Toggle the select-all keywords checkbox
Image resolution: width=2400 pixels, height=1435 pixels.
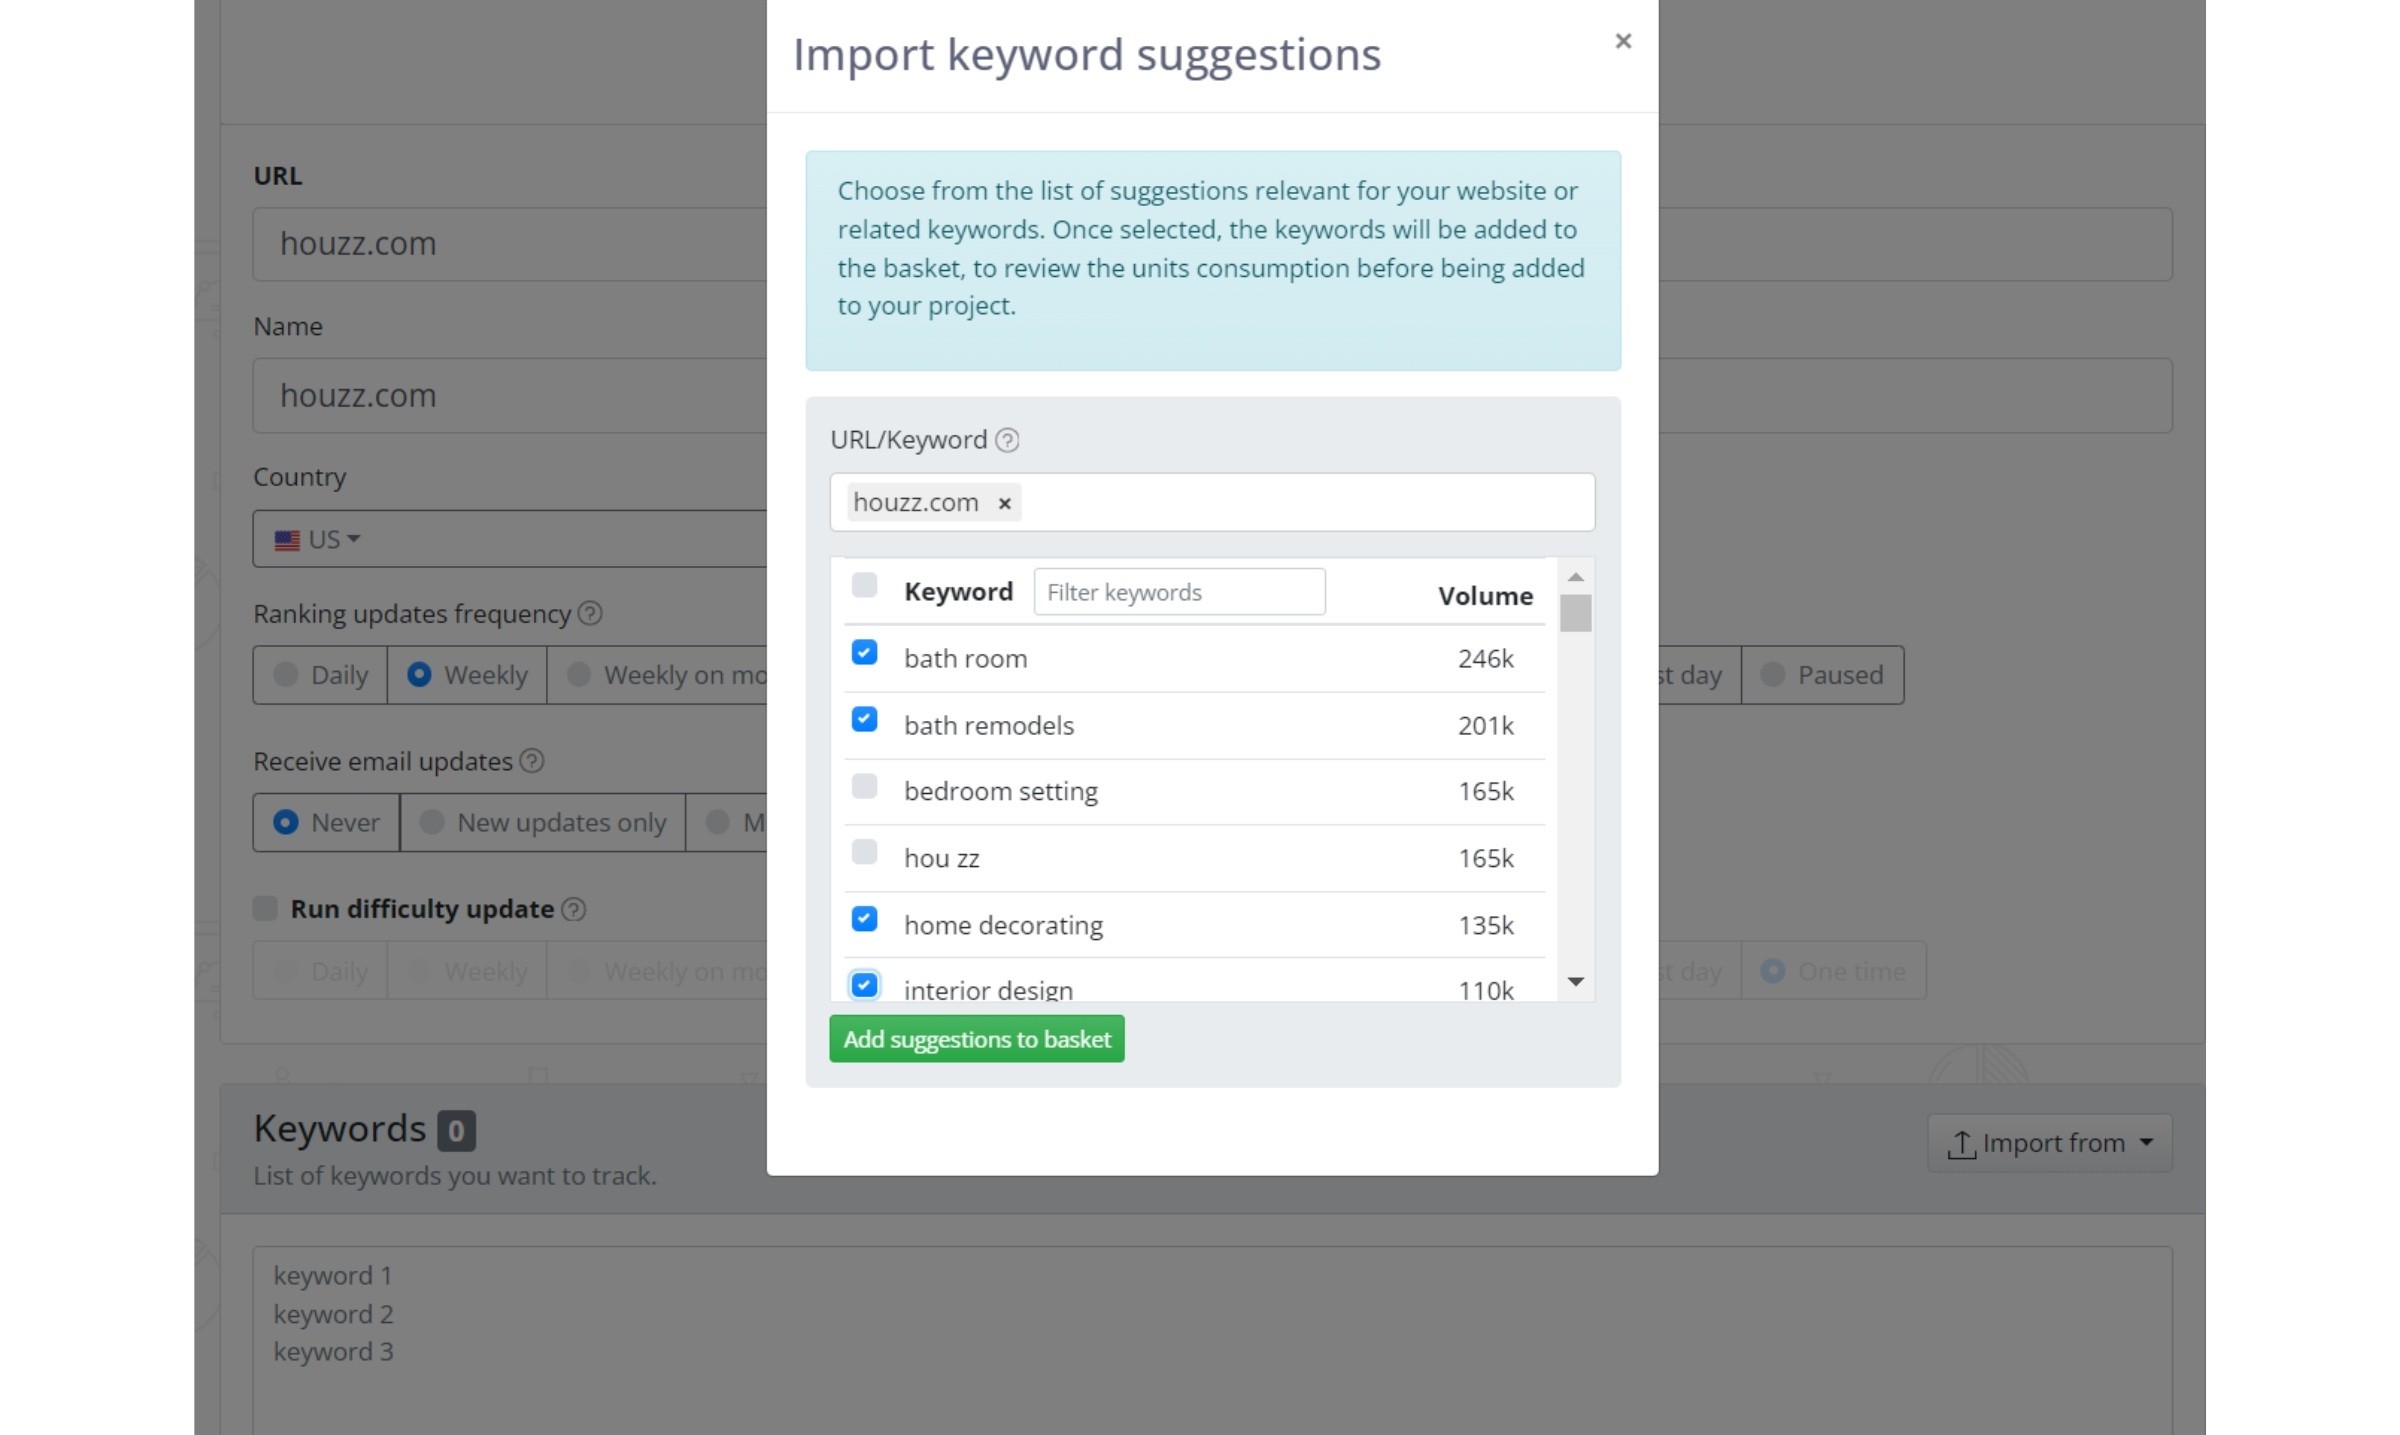point(864,585)
